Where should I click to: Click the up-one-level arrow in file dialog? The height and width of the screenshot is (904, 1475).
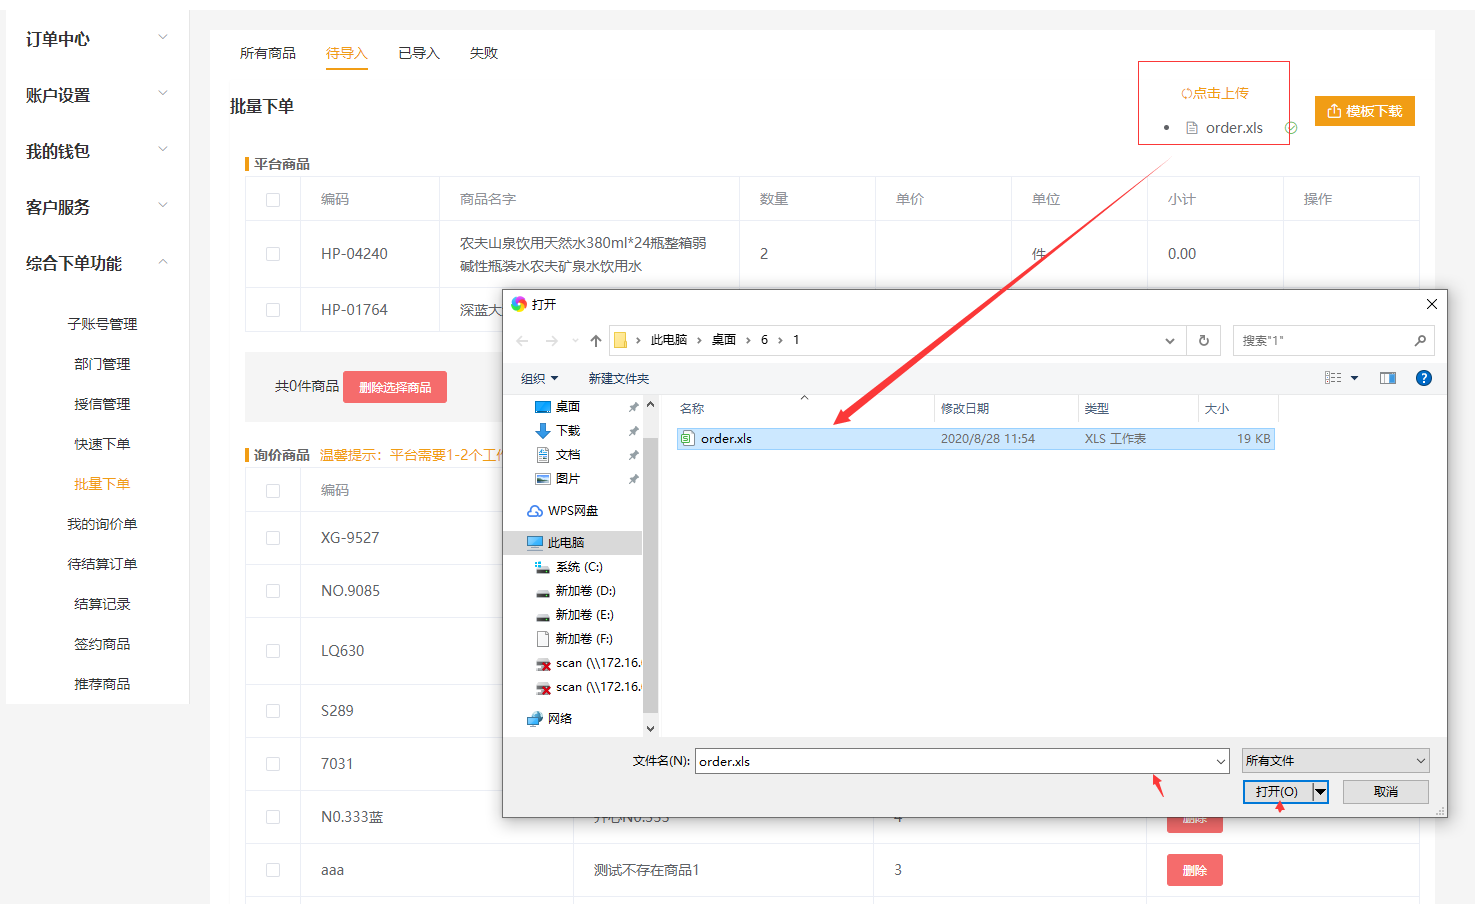click(596, 341)
